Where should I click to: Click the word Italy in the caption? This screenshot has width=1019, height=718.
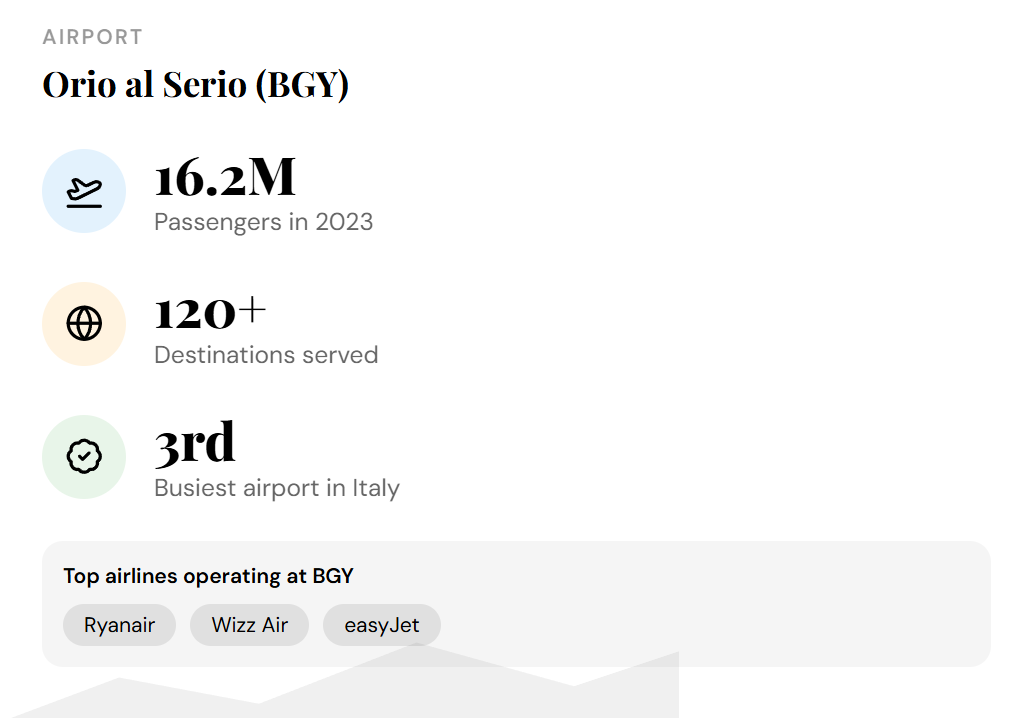tap(375, 488)
